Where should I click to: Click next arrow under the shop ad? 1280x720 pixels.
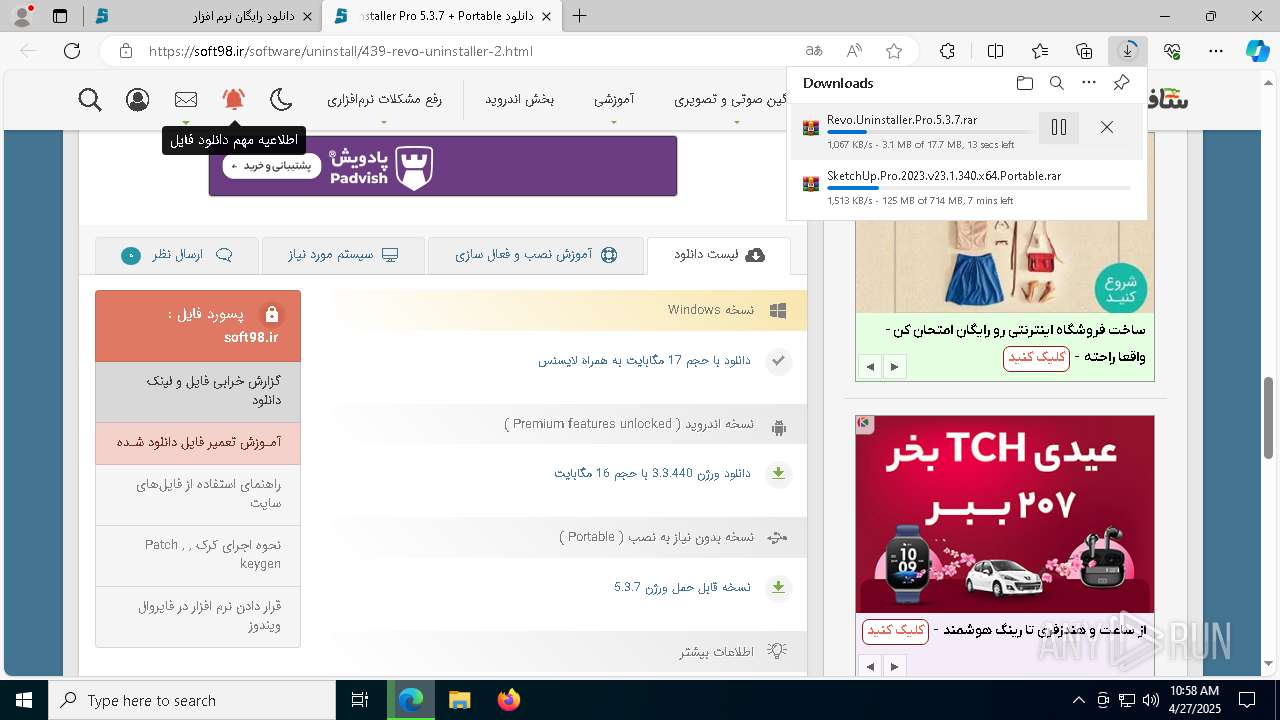[894, 367]
